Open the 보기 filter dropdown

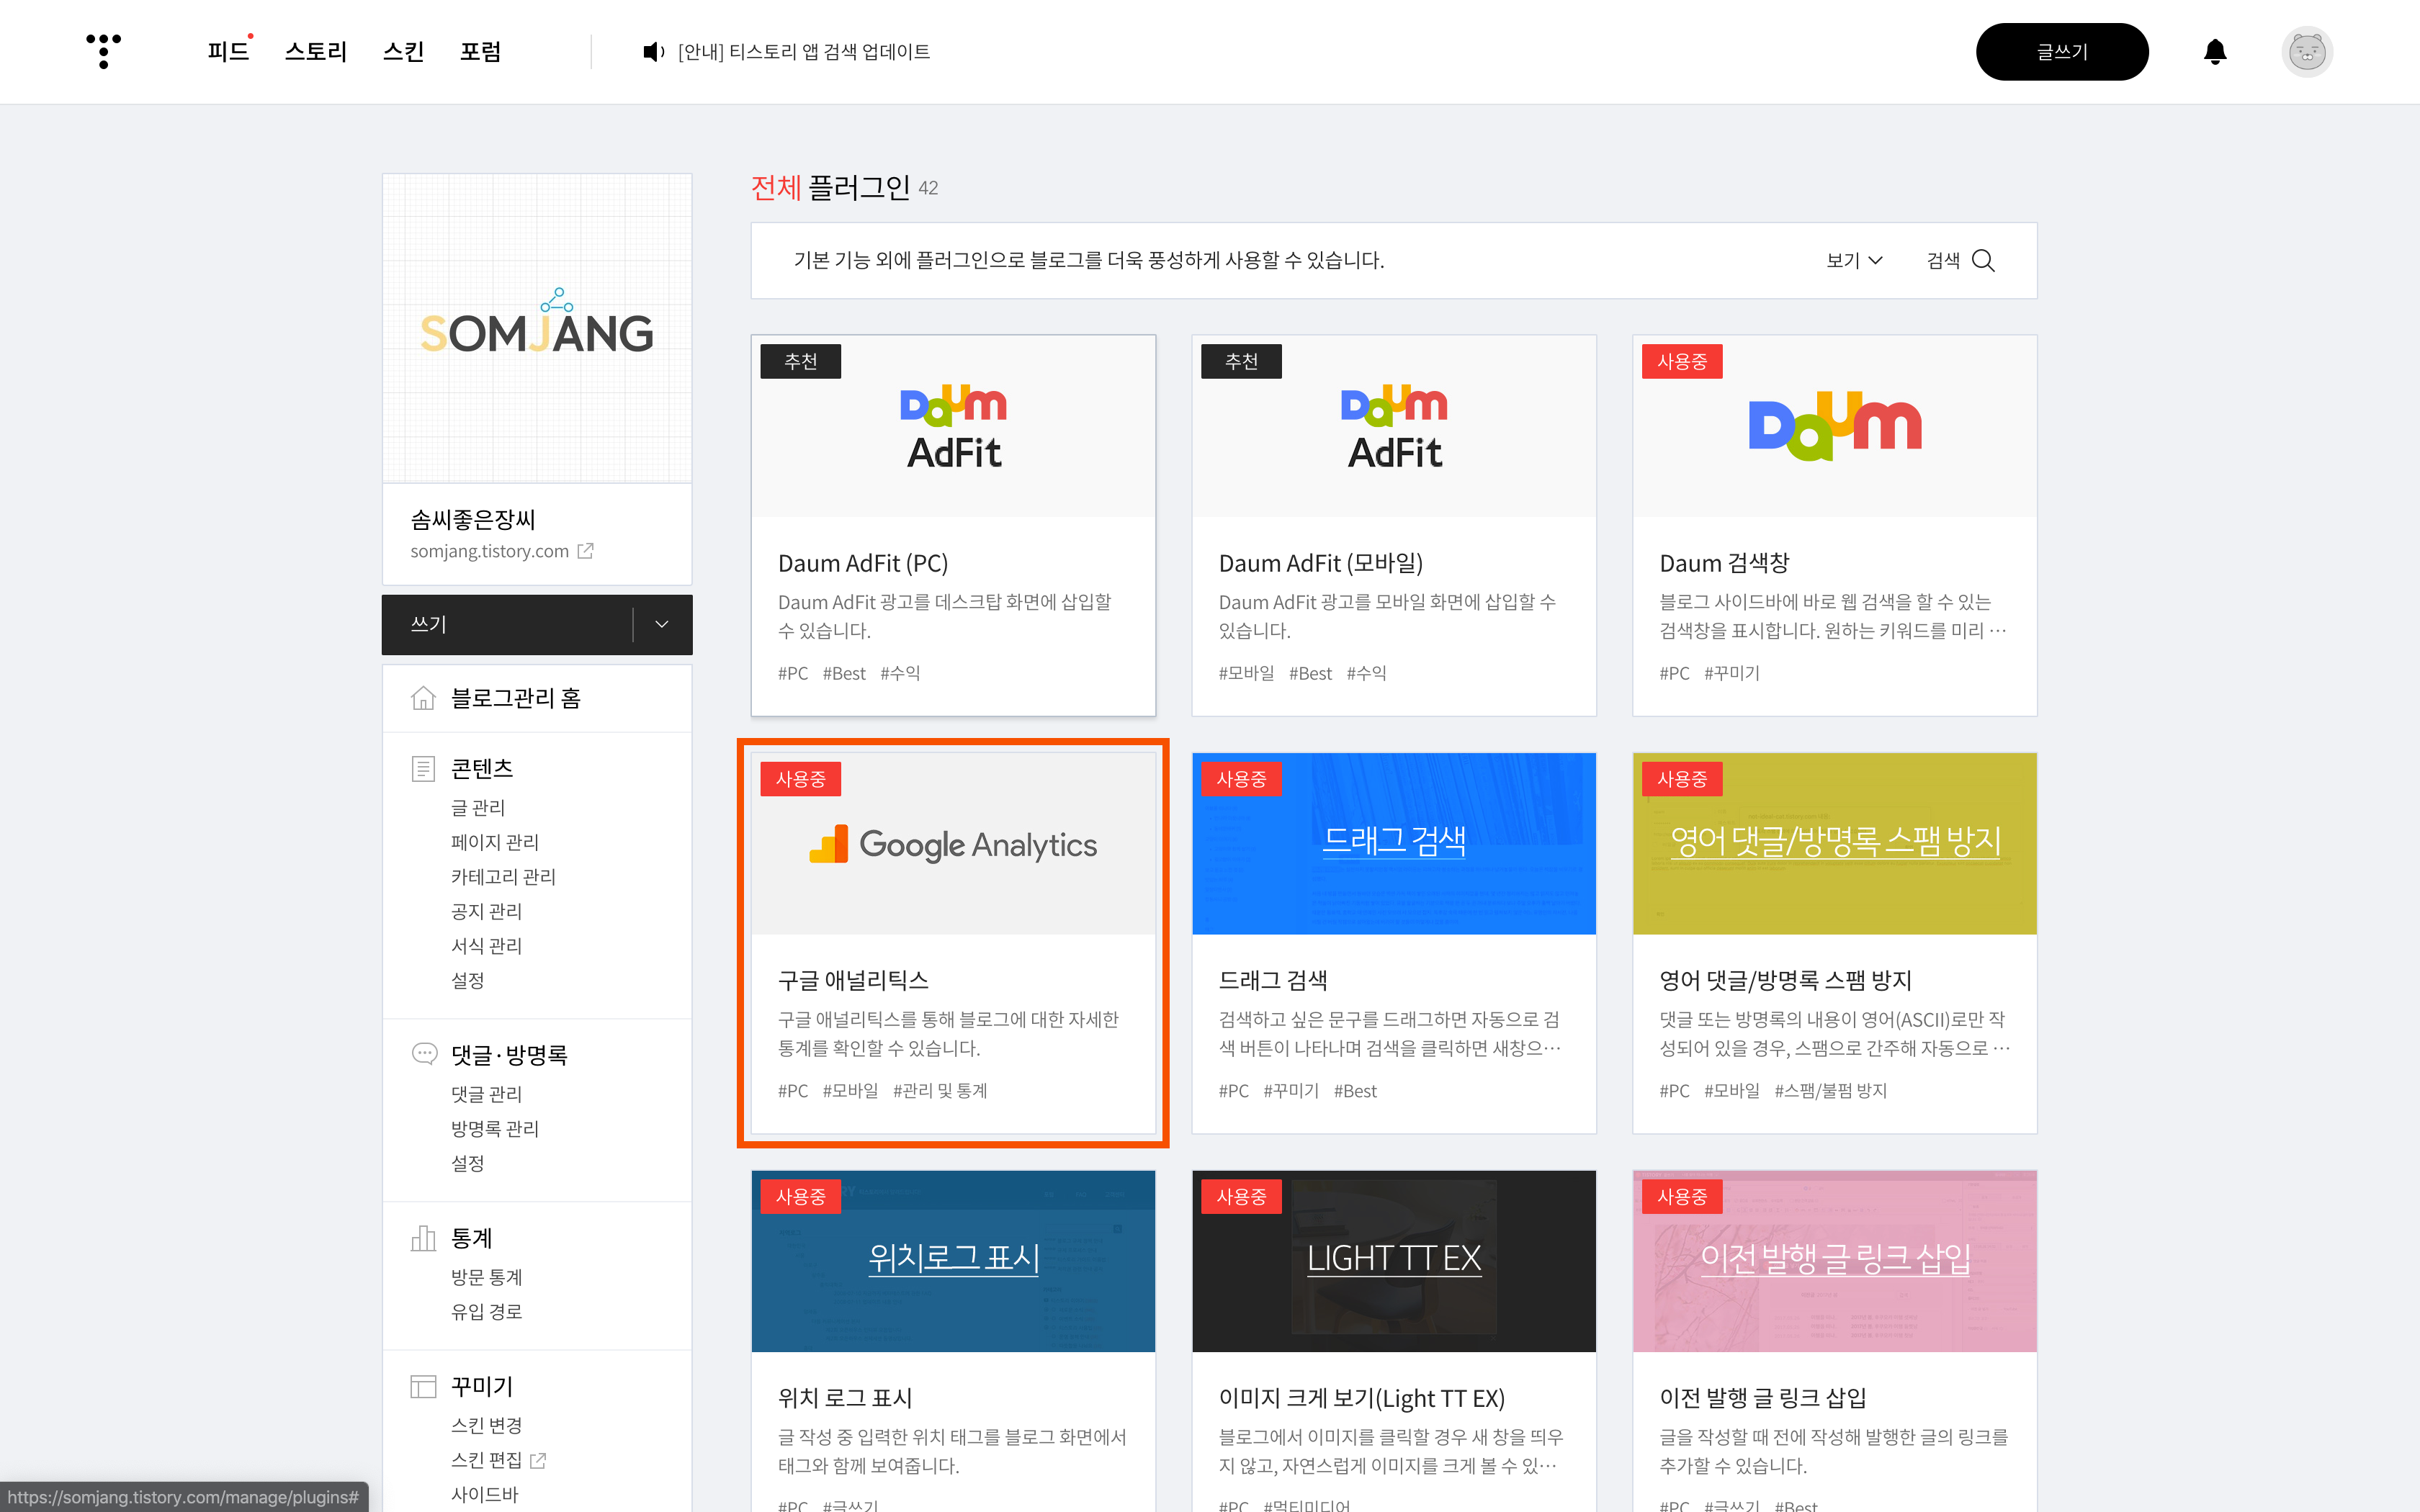click(x=1854, y=260)
